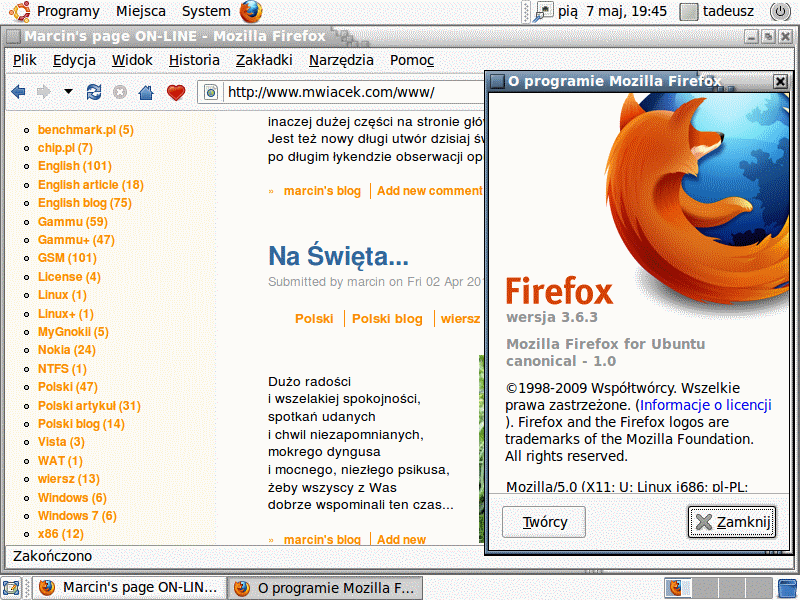Screen dimensions: 800x600
Task: Click the red heart toolbar icon
Action: pos(176,92)
